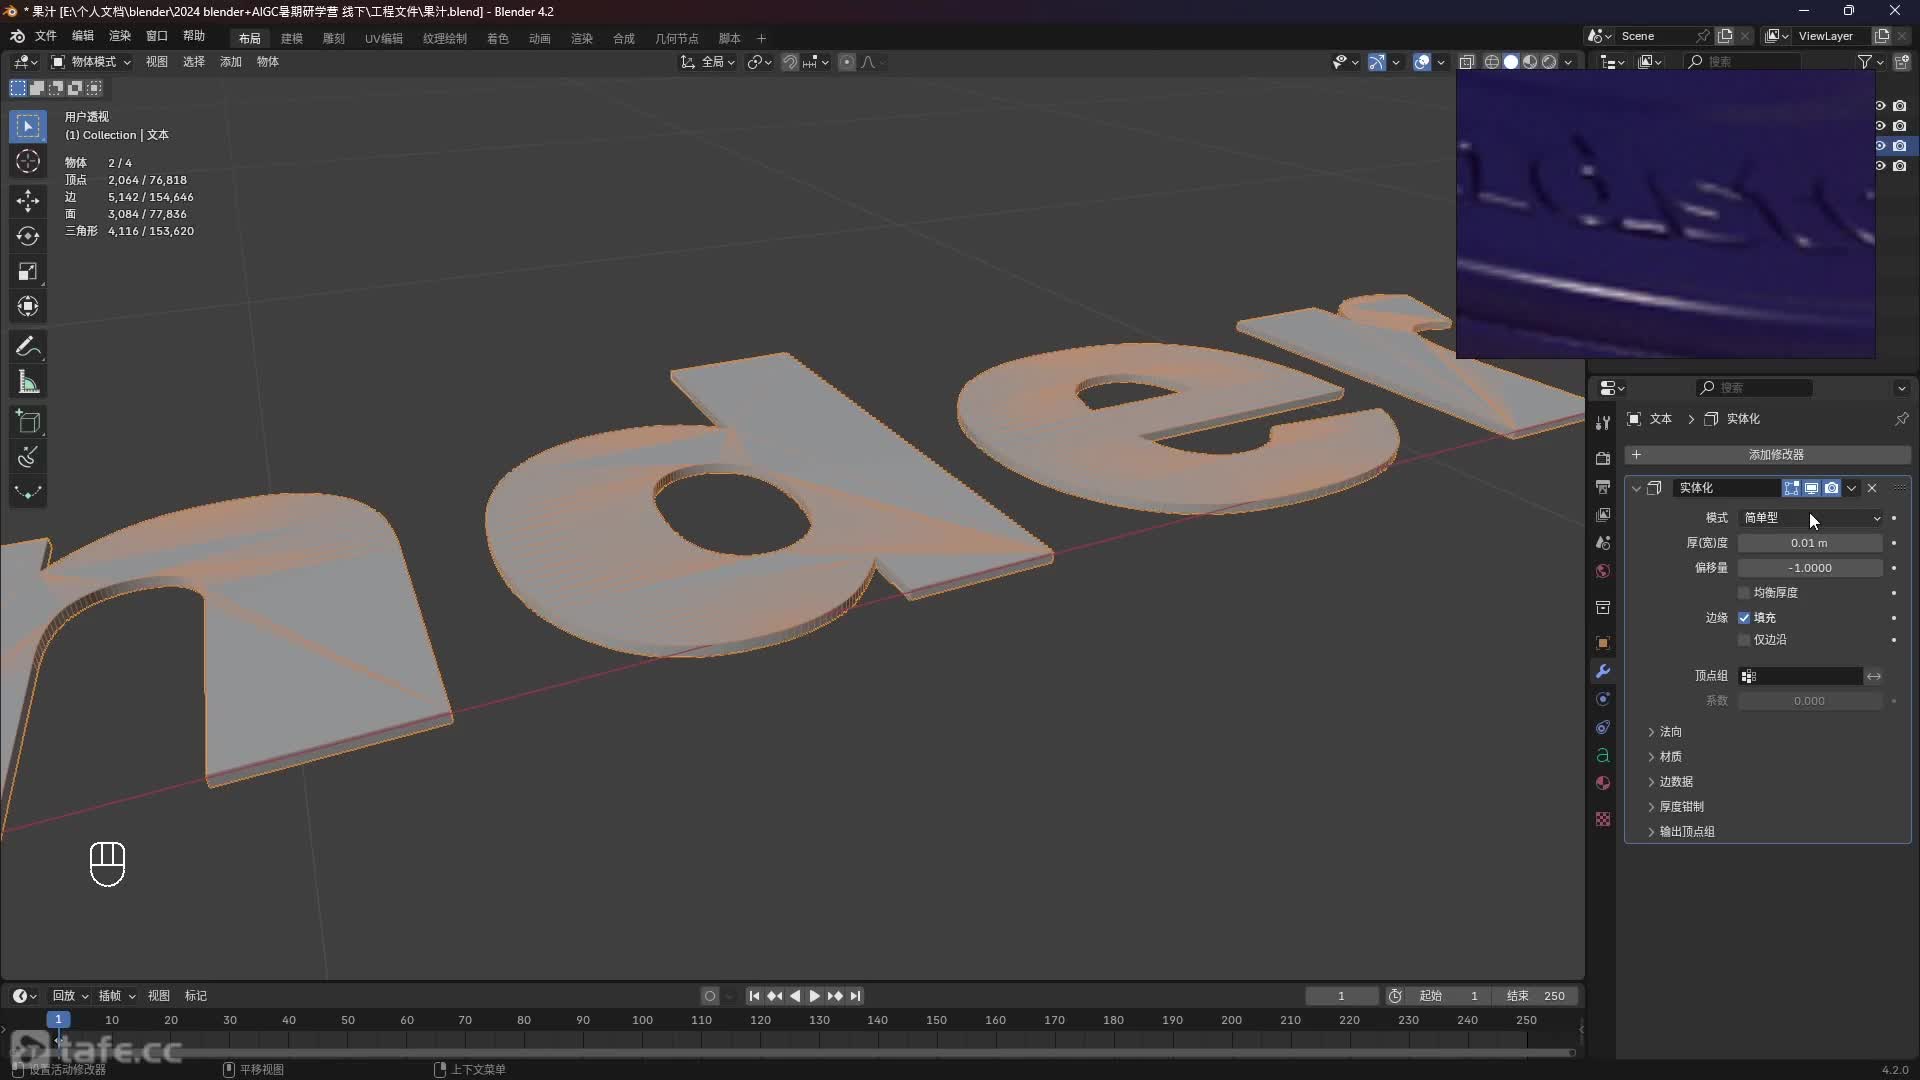Open the Output properties tab
This screenshot has height=1080, width=1920.
tap(1603, 487)
